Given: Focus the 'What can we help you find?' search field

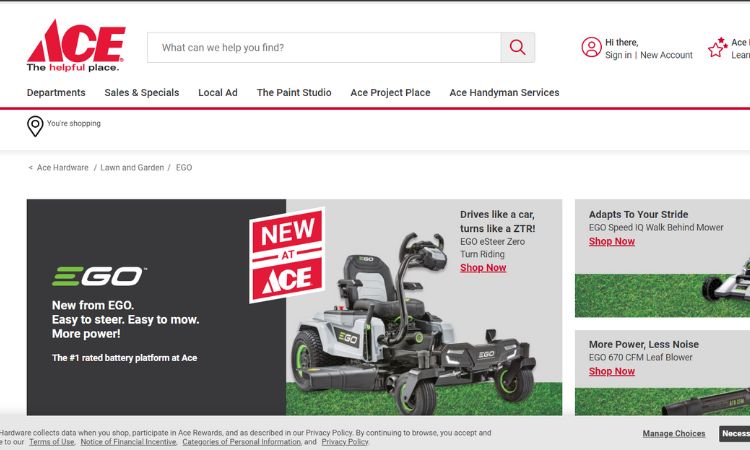Looking at the screenshot, I should pyautogui.click(x=324, y=47).
